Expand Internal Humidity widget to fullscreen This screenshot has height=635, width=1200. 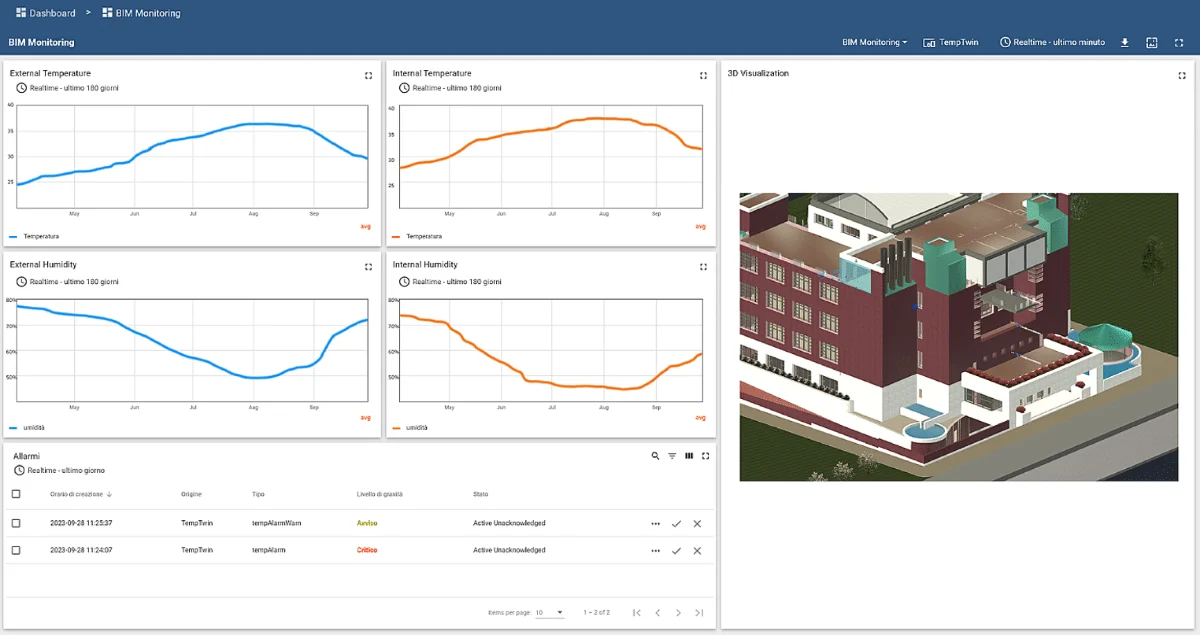[x=703, y=267]
